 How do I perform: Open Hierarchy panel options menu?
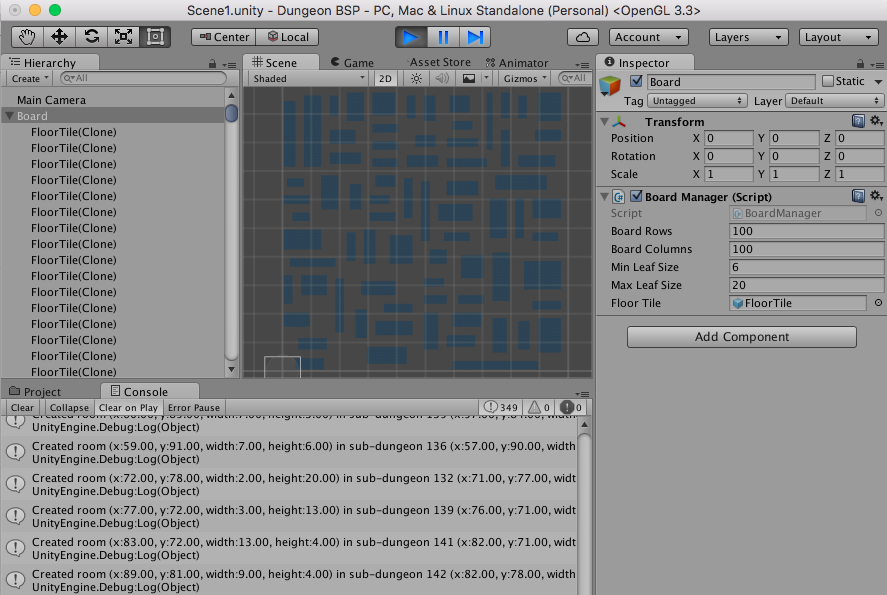(229, 64)
